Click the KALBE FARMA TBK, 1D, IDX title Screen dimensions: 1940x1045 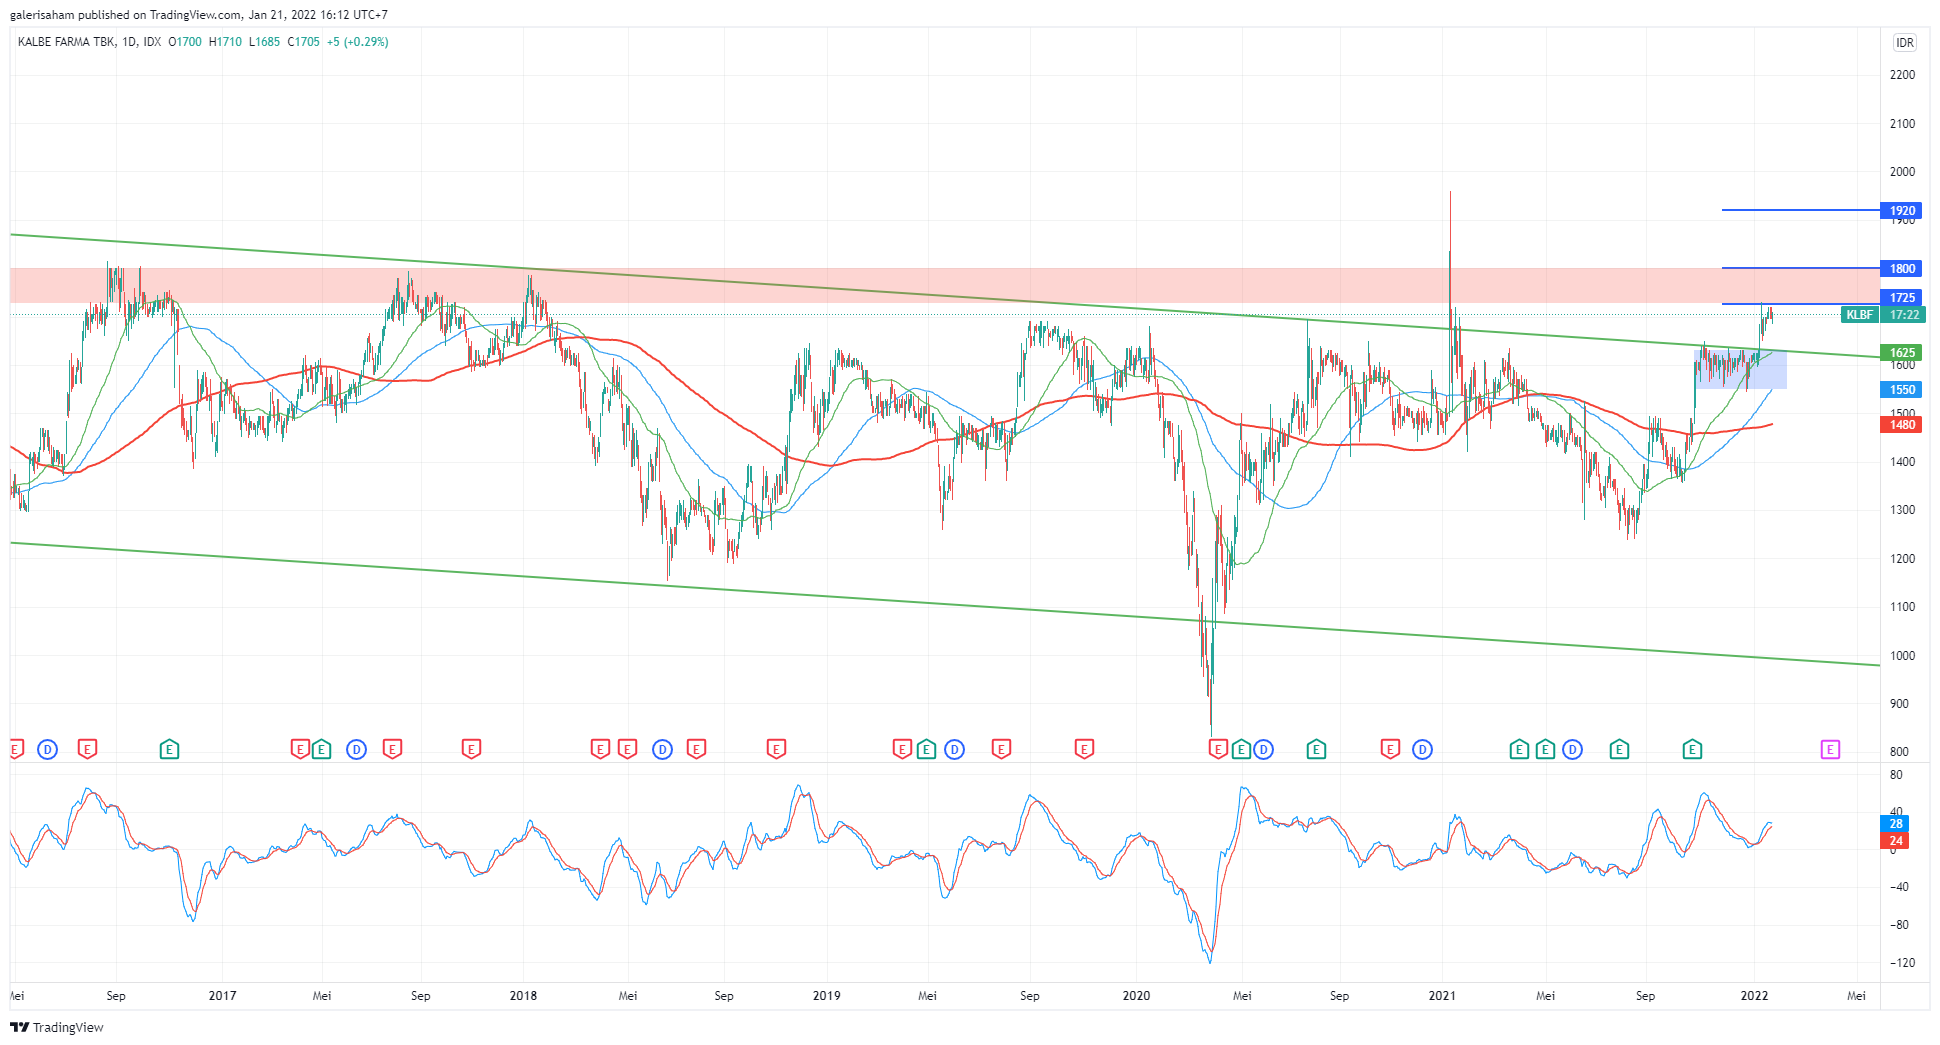pyautogui.click(x=89, y=42)
